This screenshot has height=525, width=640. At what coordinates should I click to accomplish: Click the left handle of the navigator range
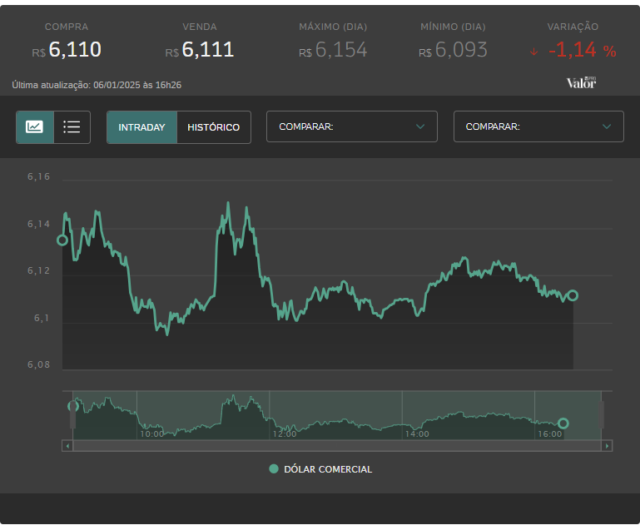coord(73,415)
